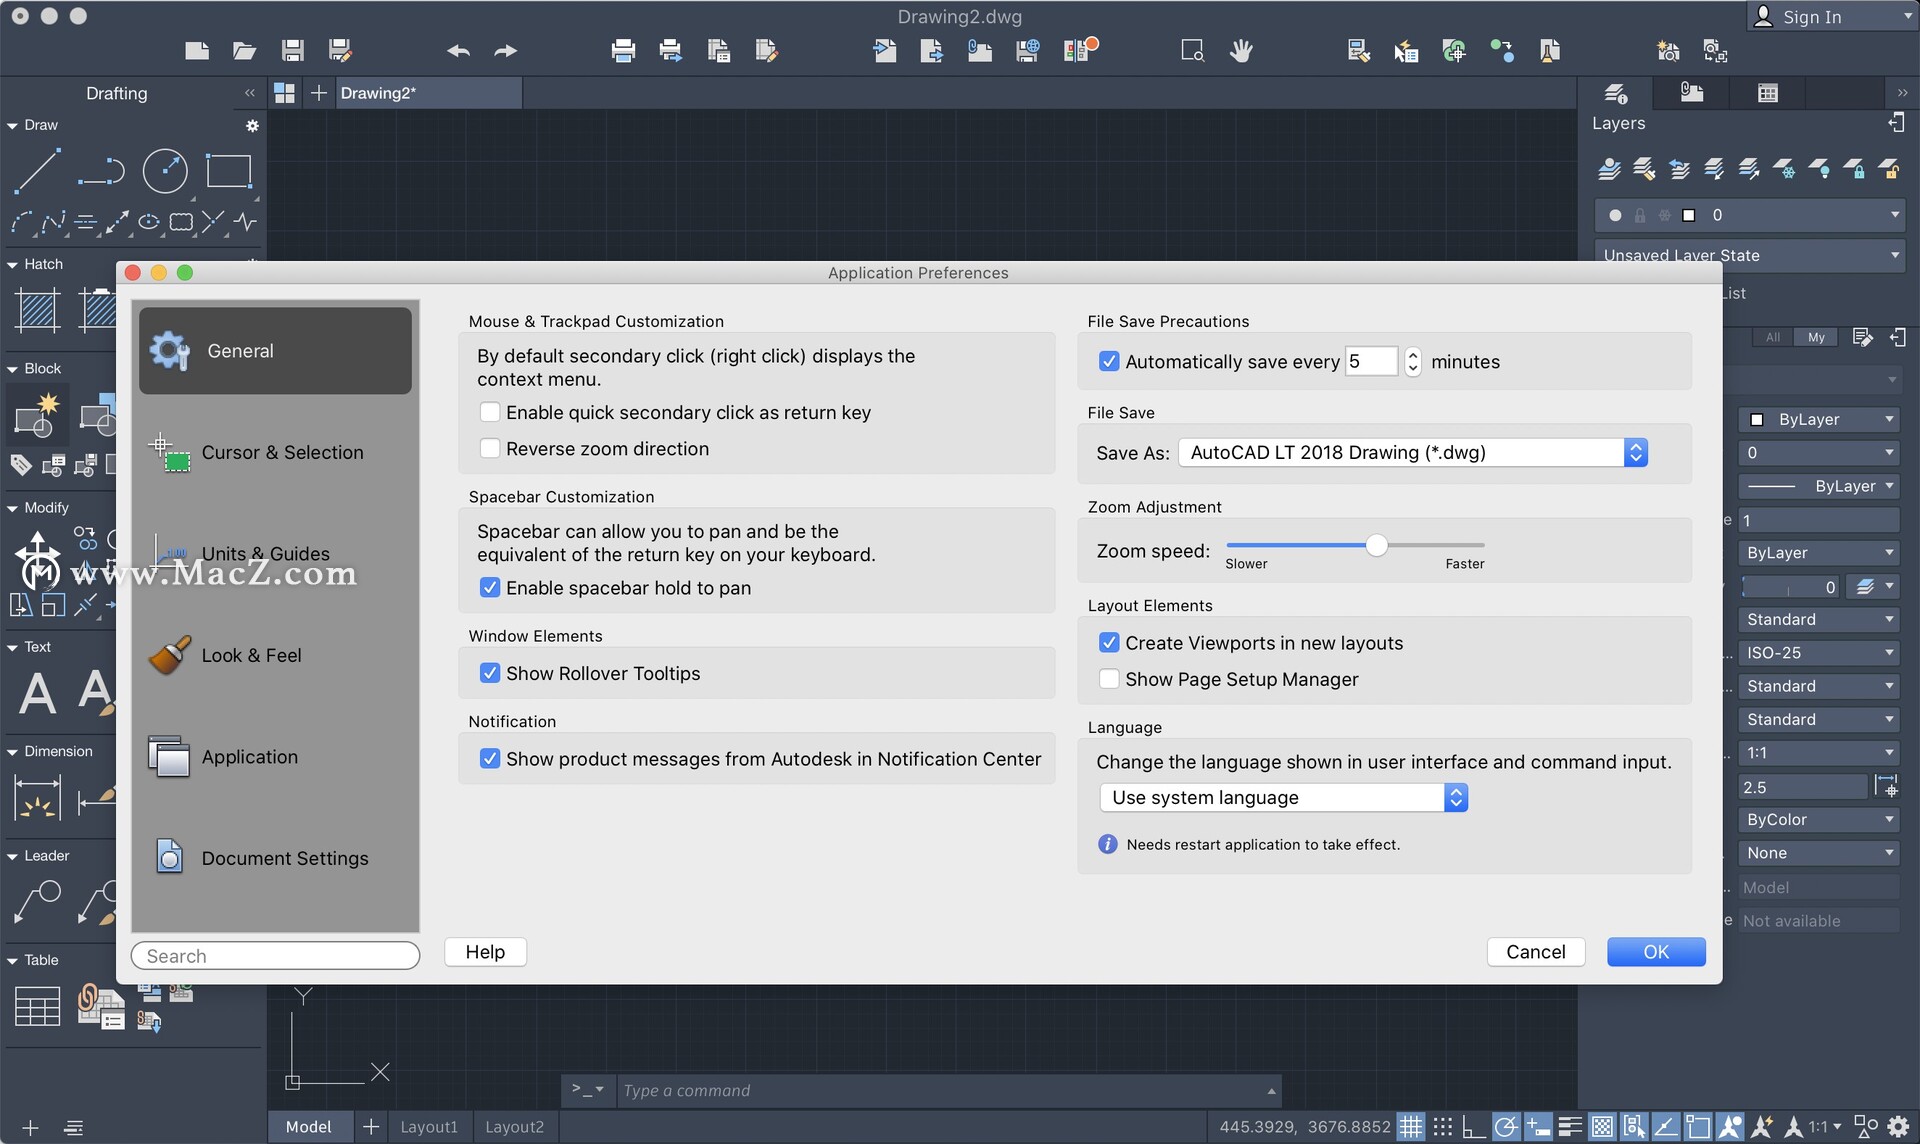Open the Use system language dropdown

[1284, 797]
